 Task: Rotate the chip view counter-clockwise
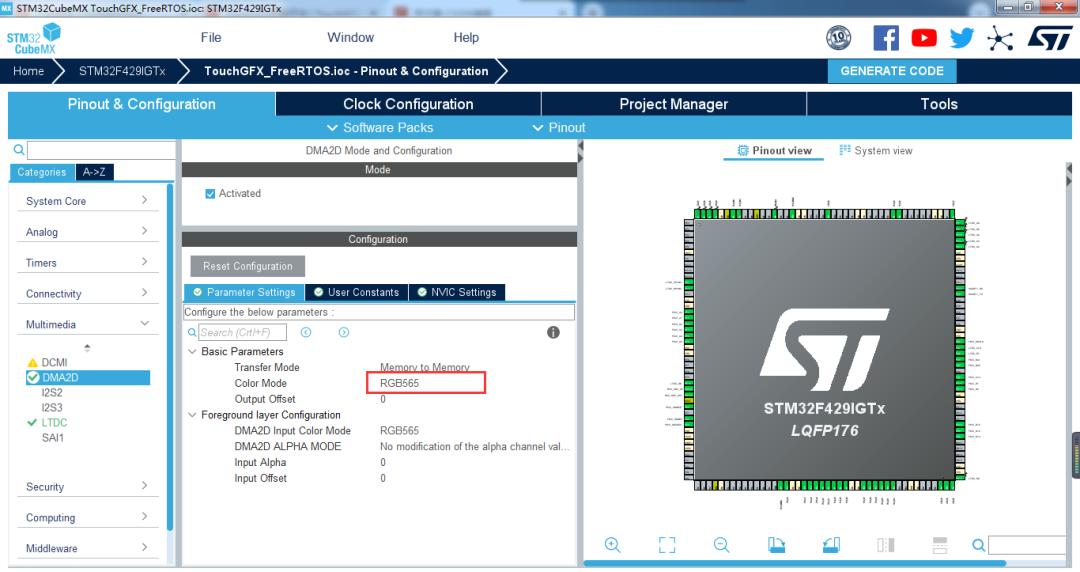831,544
